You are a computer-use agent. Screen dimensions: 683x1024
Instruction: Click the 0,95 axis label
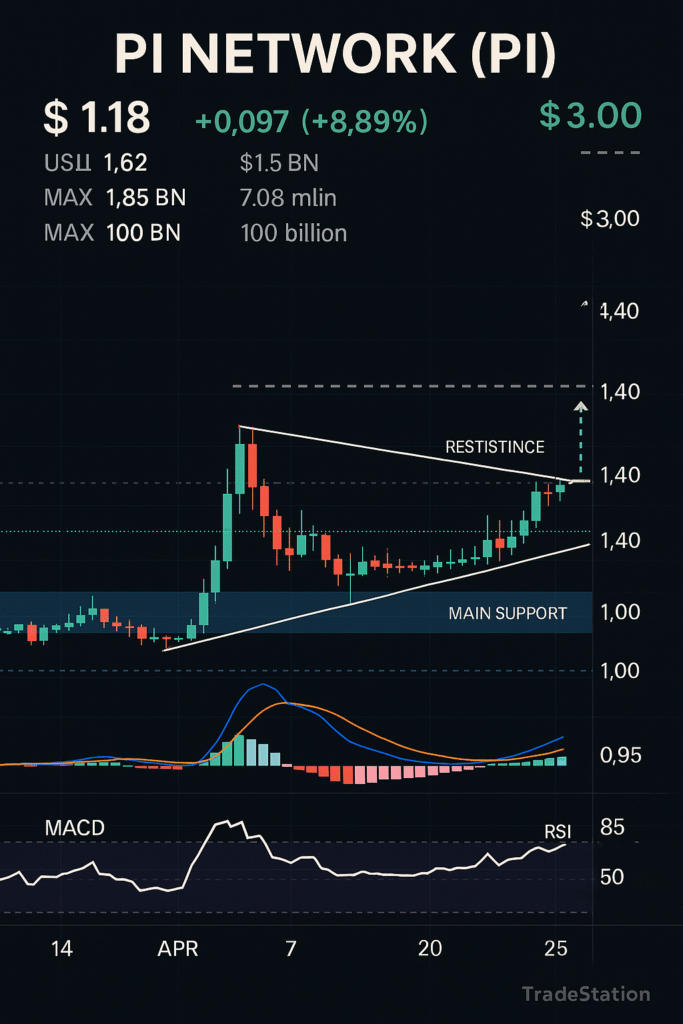(620, 756)
